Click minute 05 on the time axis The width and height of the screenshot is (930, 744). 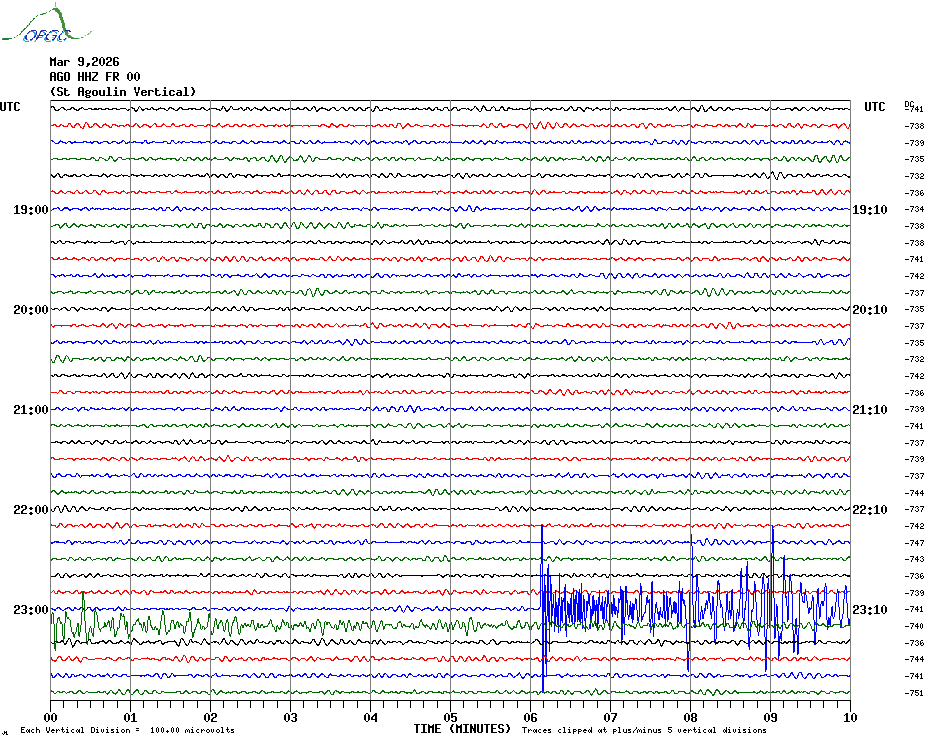click(450, 717)
